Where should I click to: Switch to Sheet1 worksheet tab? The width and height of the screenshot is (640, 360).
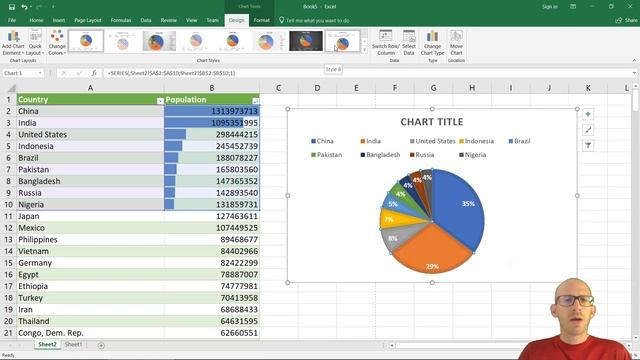tap(73, 344)
